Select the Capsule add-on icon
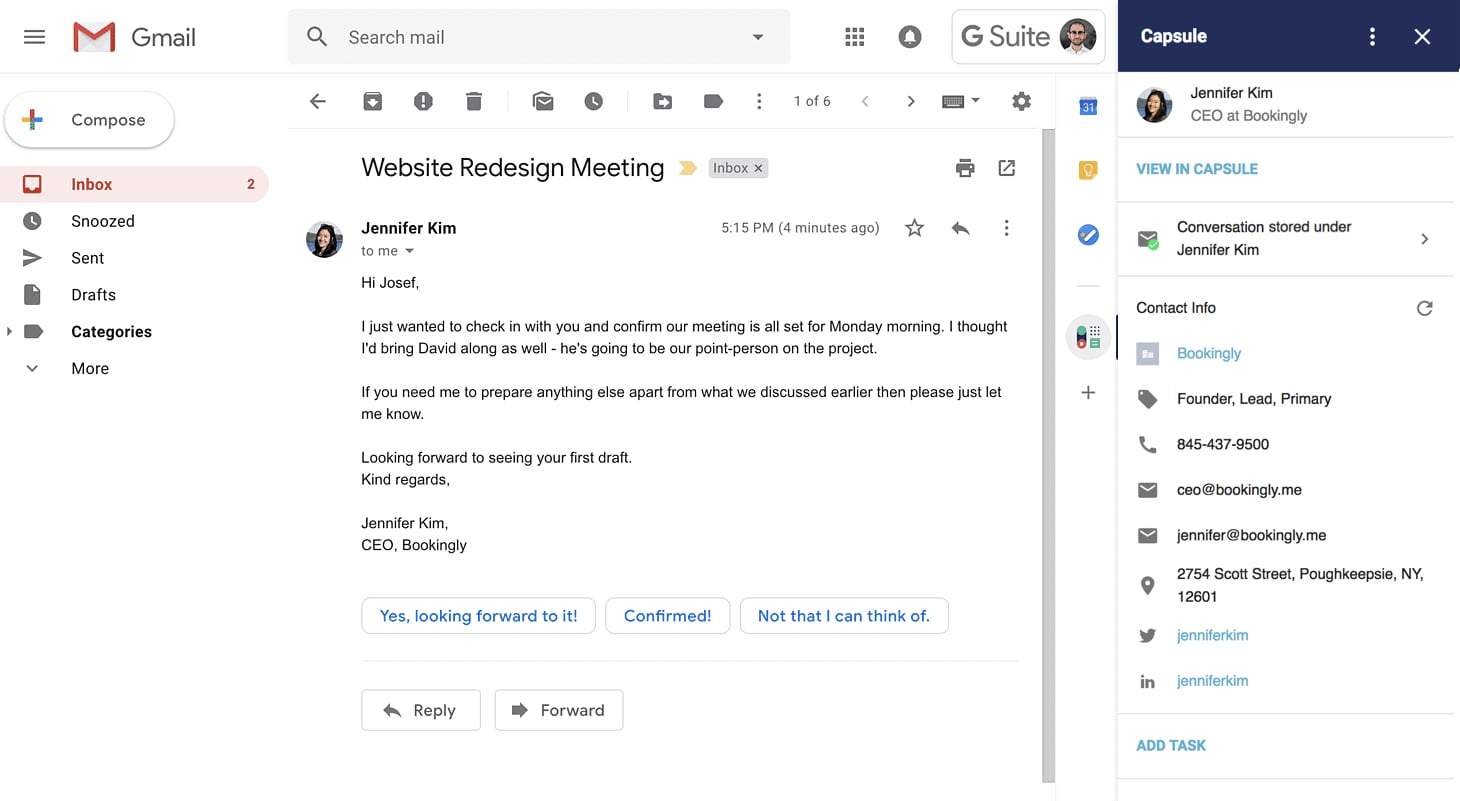 coord(1086,337)
